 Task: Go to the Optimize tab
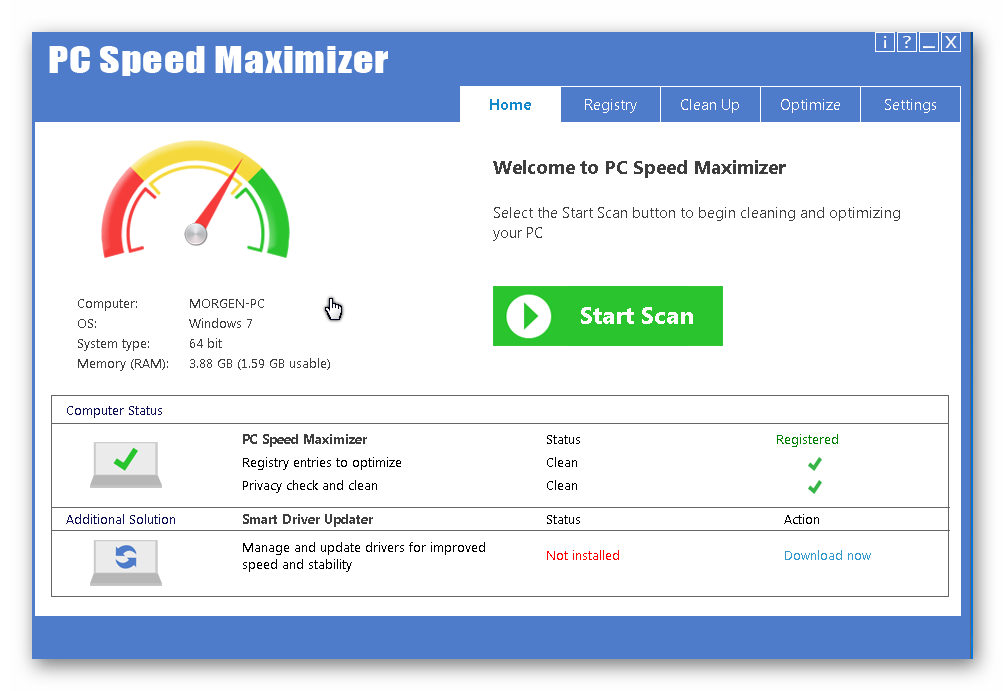[x=810, y=104]
